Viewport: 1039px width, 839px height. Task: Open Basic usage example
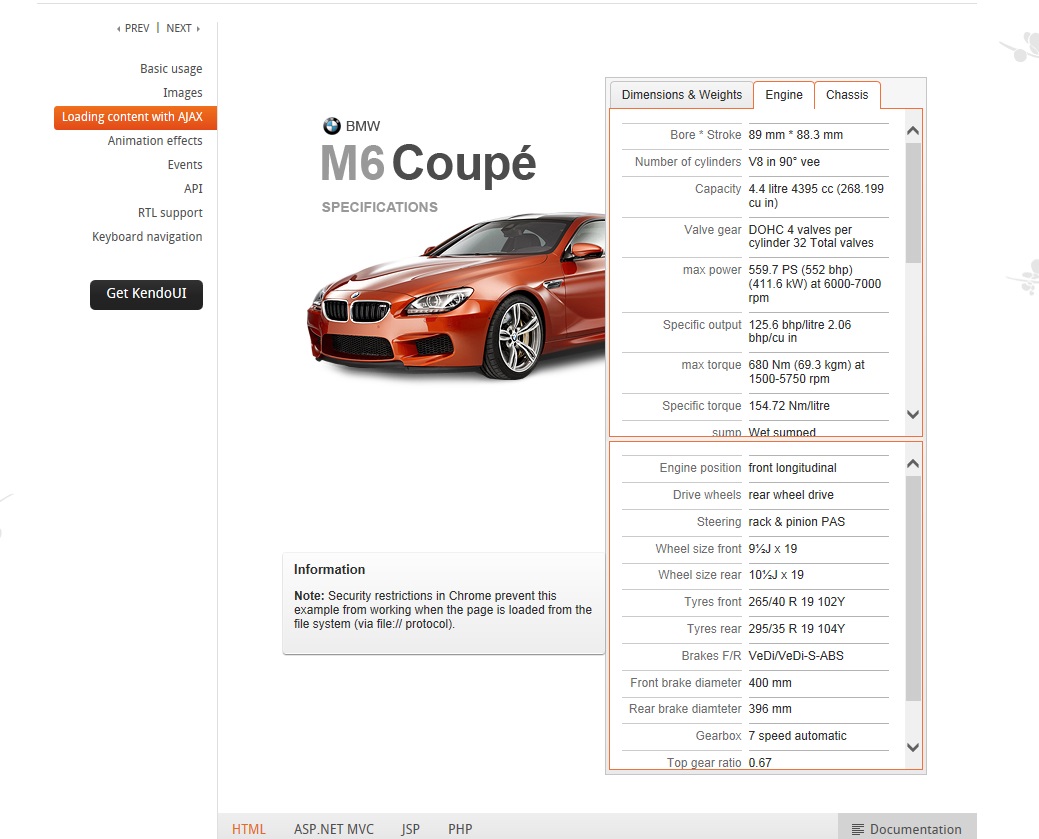tap(171, 69)
